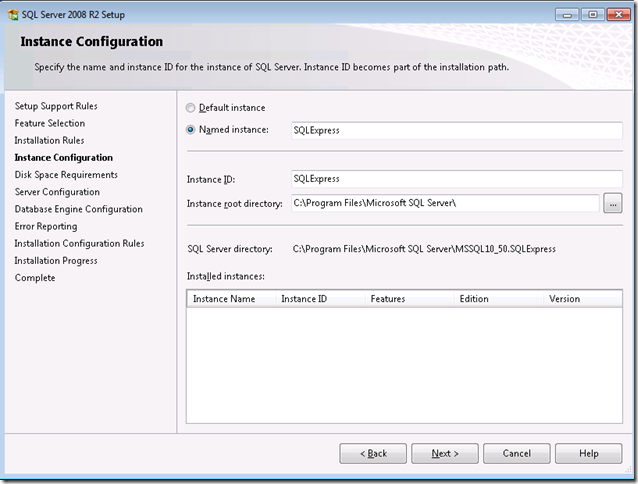Click the Features column header
638x484 pixels.
pyautogui.click(x=409, y=299)
